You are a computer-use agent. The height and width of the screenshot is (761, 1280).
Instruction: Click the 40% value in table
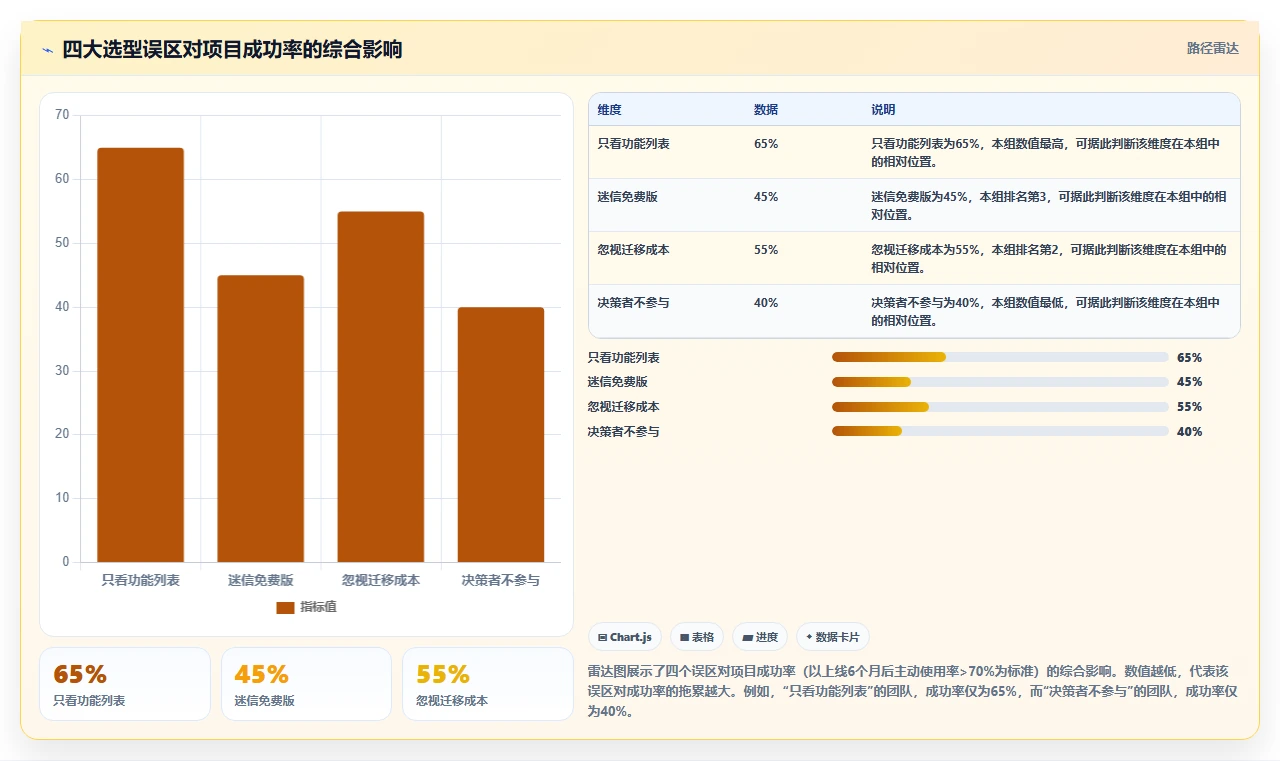766,303
